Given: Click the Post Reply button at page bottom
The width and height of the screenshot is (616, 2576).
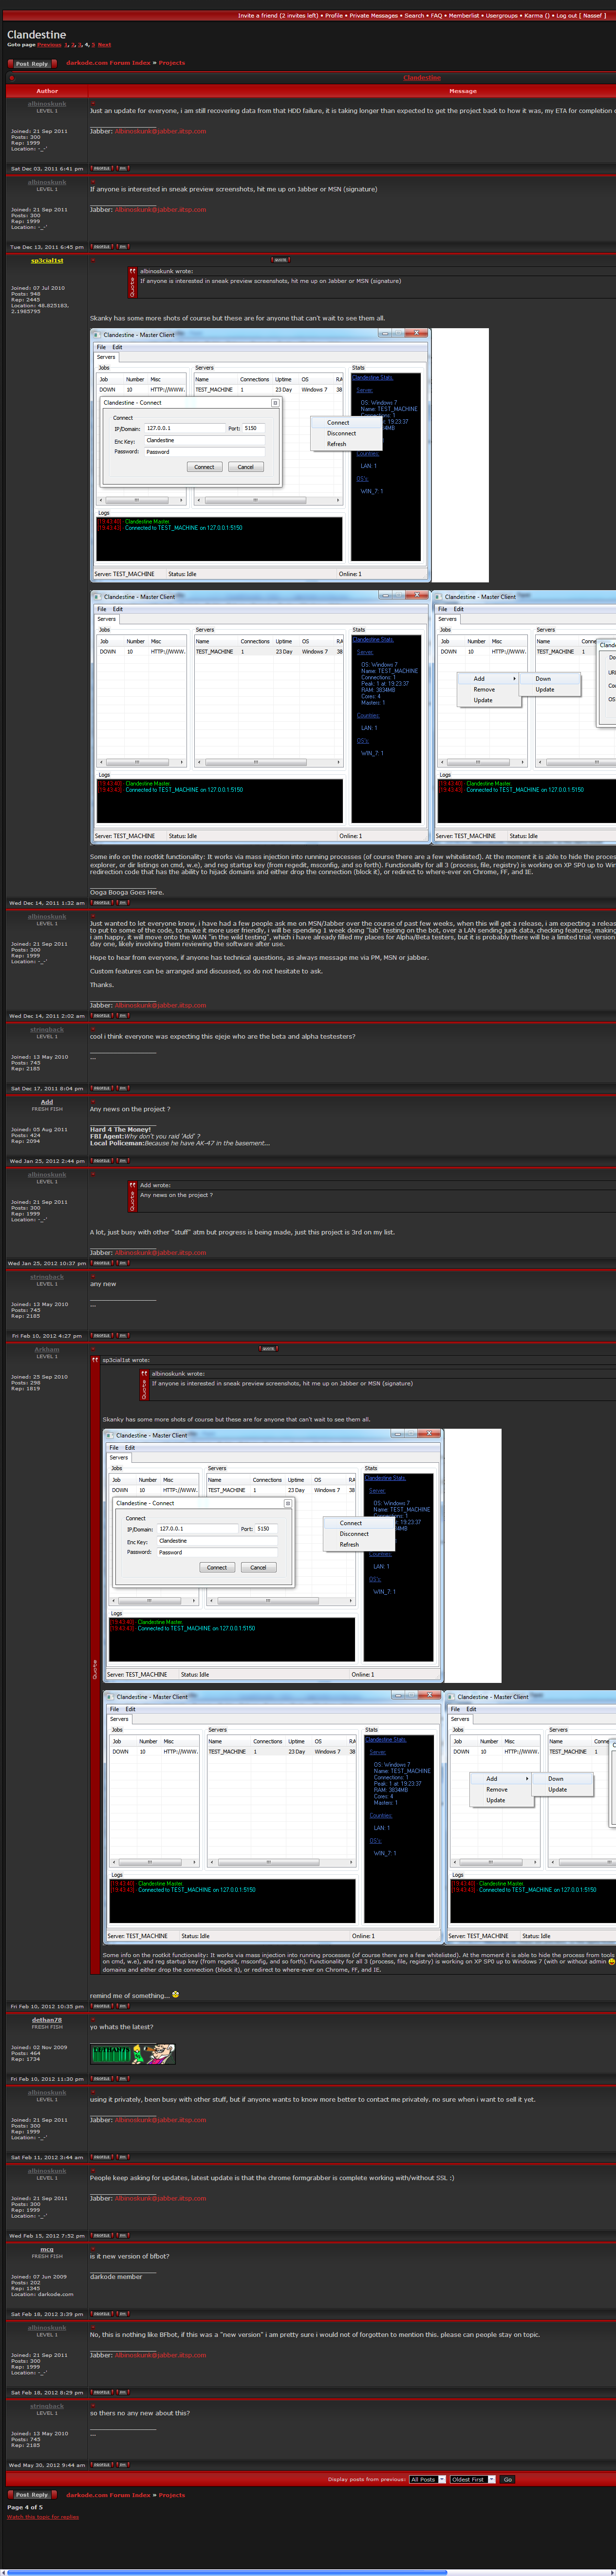Looking at the screenshot, I should tap(31, 2495).
